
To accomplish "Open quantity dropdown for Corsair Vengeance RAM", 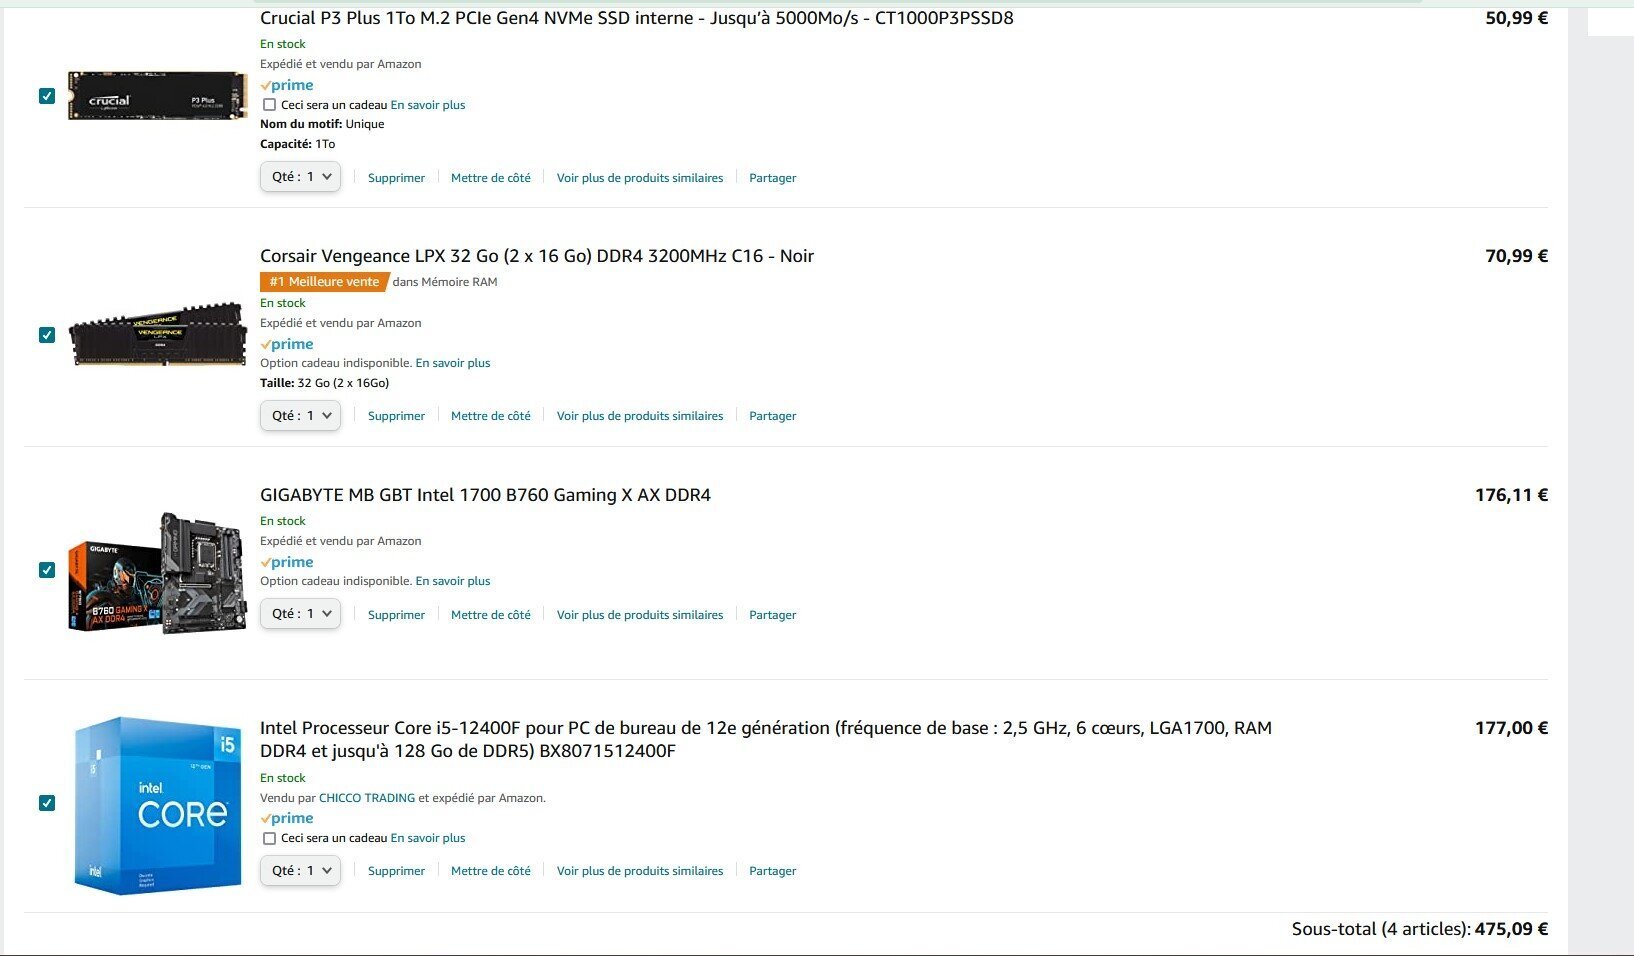I will coord(301,415).
